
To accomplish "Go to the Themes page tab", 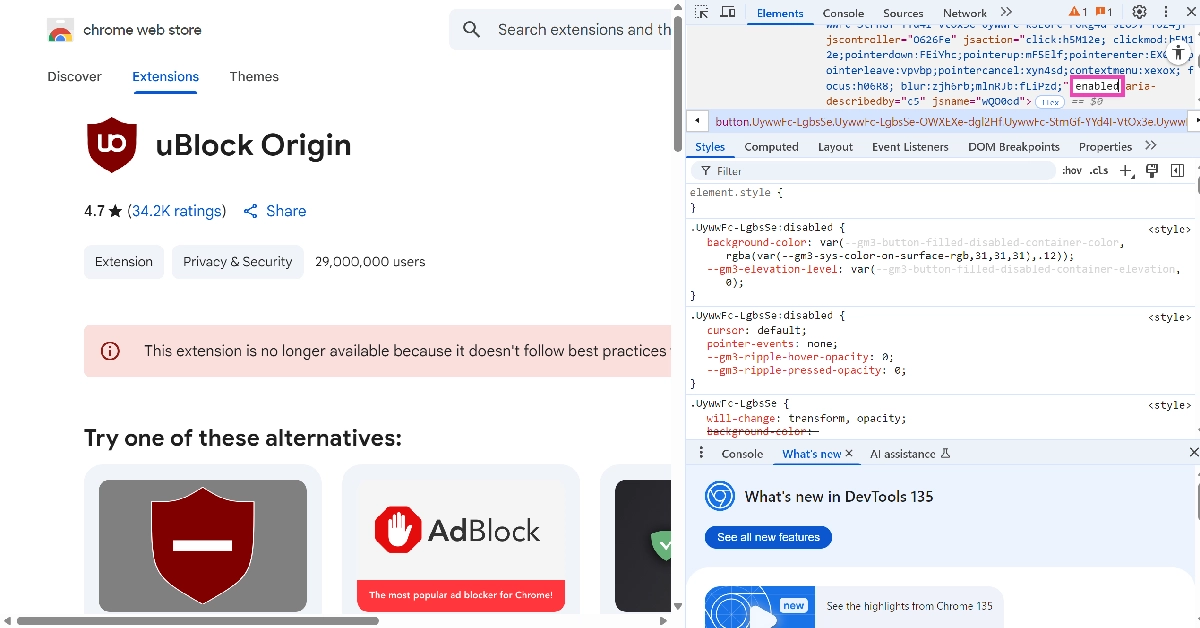I will (x=254, y=77).
